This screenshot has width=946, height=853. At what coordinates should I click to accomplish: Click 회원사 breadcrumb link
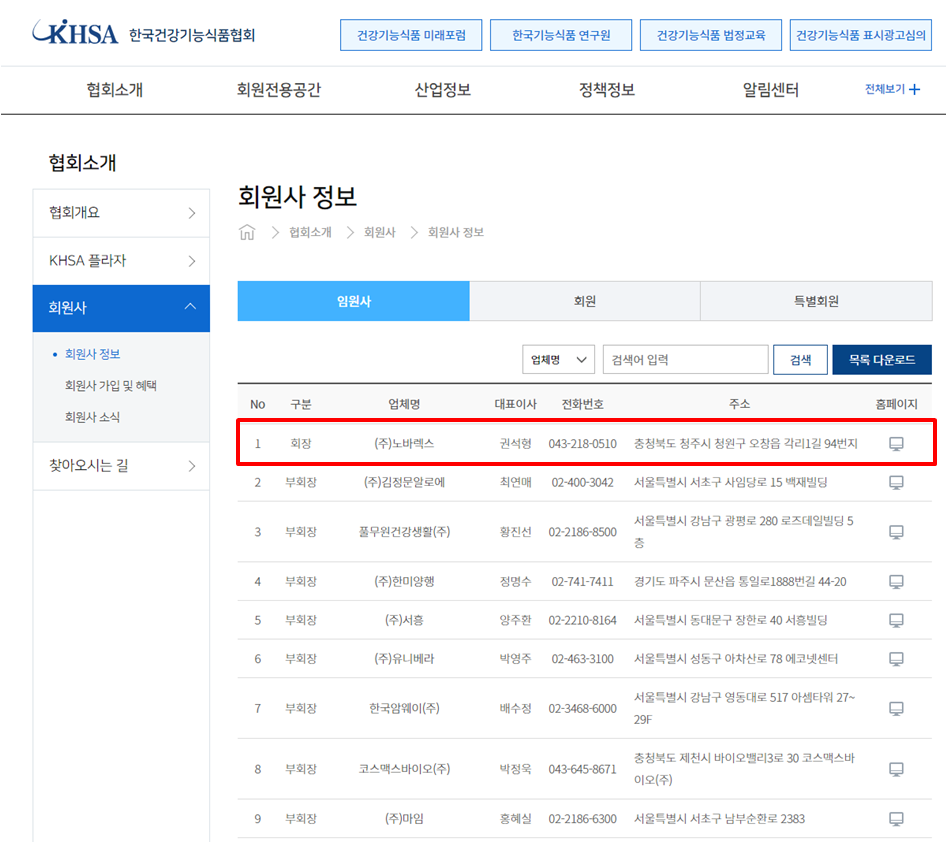(x=379, y=232)
